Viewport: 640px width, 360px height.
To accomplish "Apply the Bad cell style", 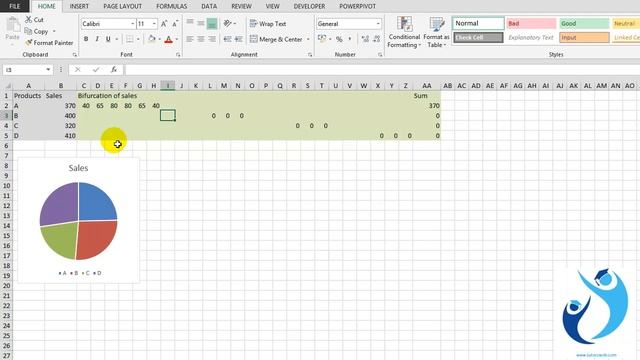I will click(x=531, y=23).
